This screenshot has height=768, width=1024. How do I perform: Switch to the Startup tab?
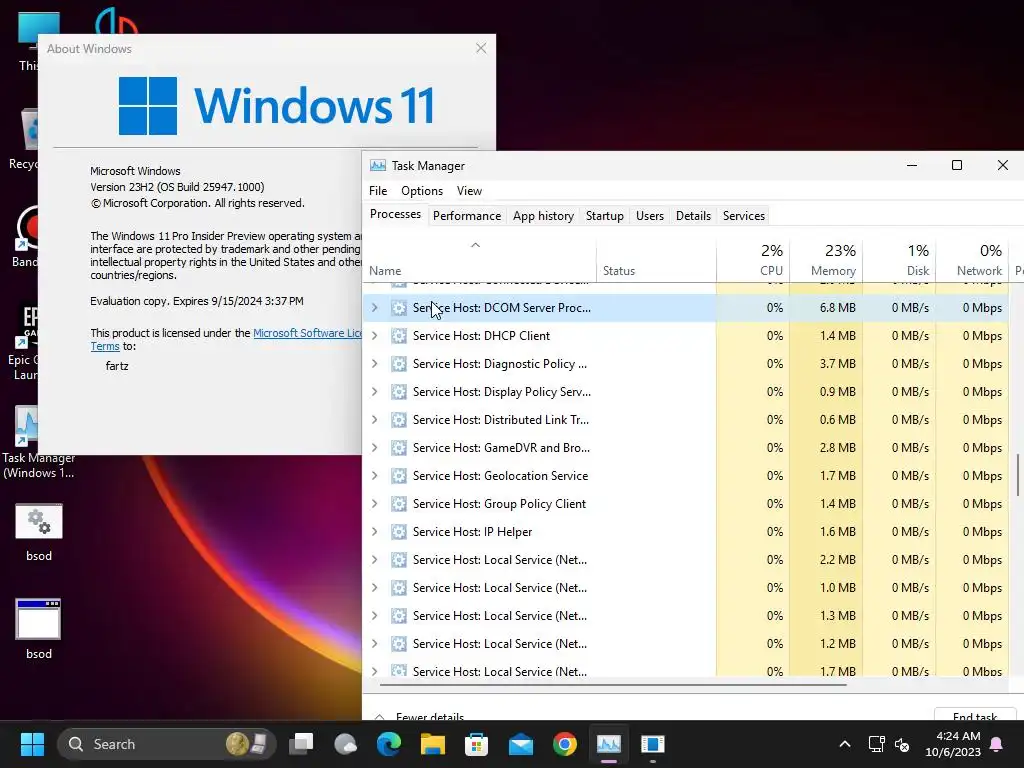(x=605, y=216)
